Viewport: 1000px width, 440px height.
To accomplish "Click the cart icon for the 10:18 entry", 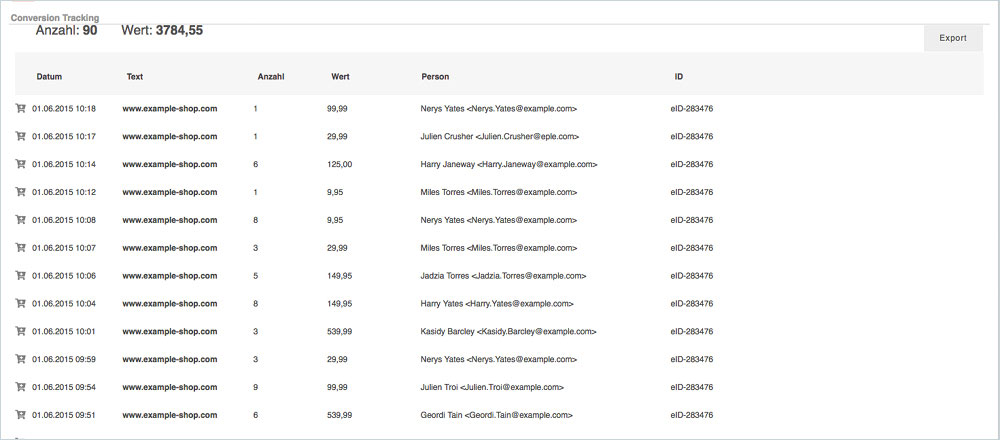I will pos(20,108).
